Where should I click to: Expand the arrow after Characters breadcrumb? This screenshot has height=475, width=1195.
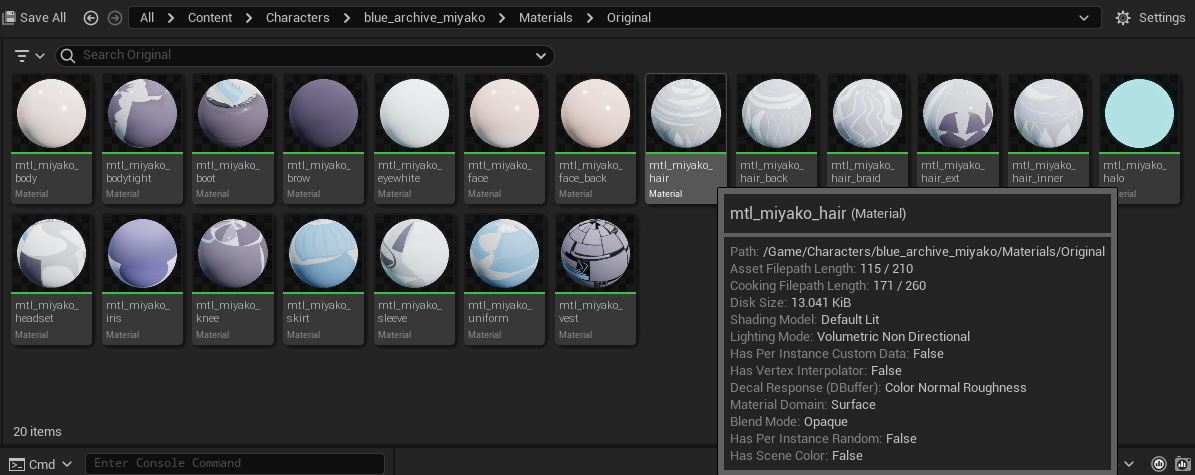point(347,18)
